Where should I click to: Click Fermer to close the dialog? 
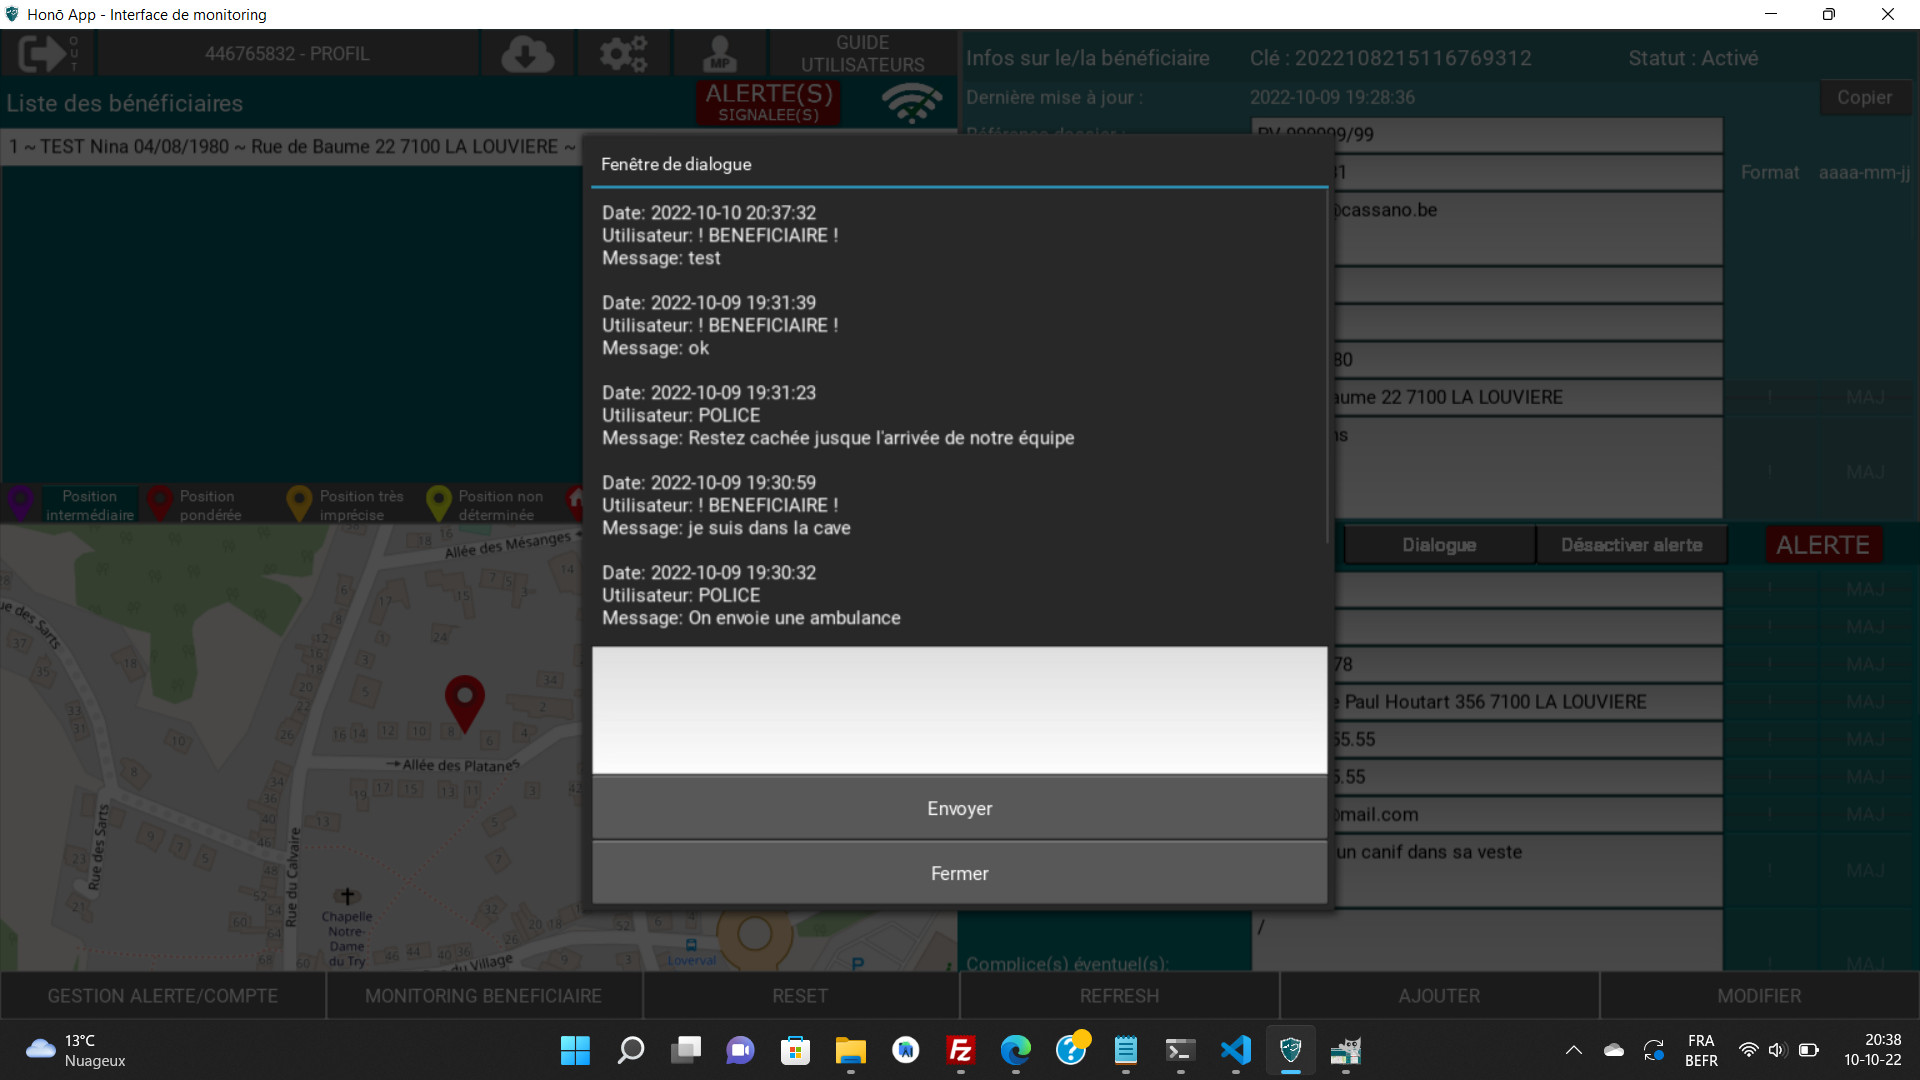point(959,873)
